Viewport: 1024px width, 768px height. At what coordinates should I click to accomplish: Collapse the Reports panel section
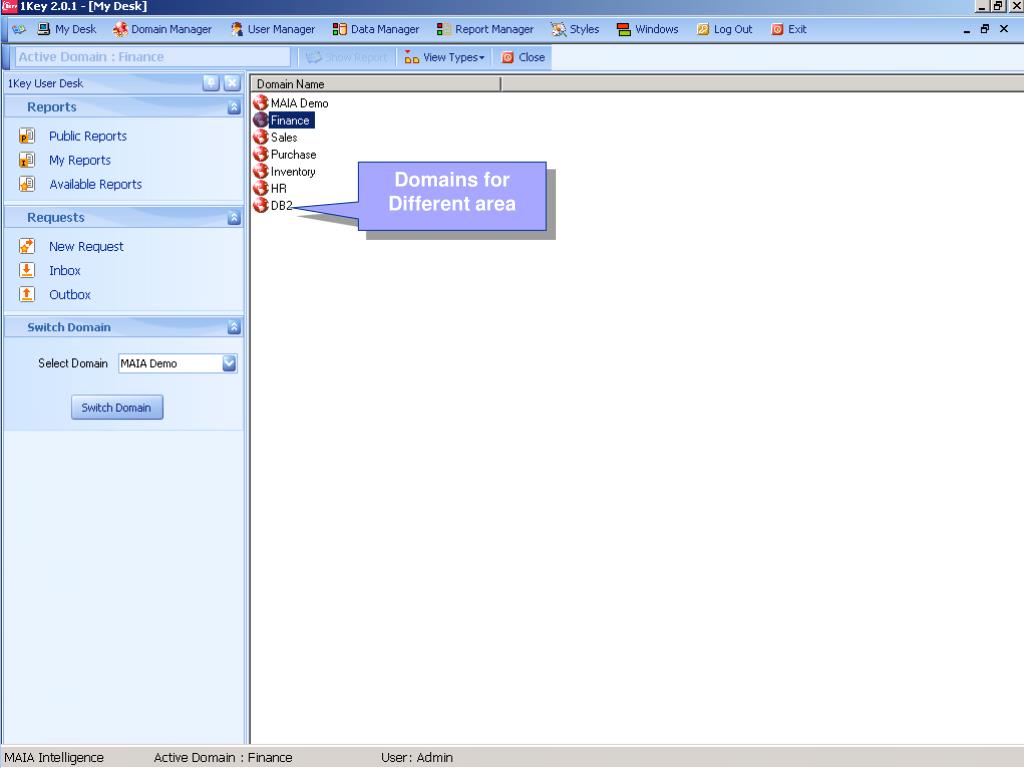233,107
